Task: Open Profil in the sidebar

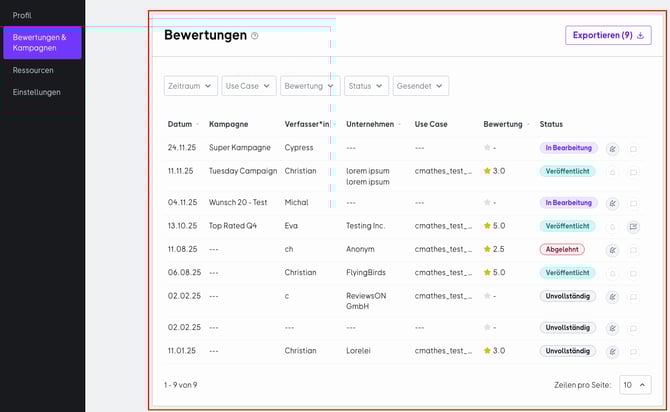Action: coord(22,15)
